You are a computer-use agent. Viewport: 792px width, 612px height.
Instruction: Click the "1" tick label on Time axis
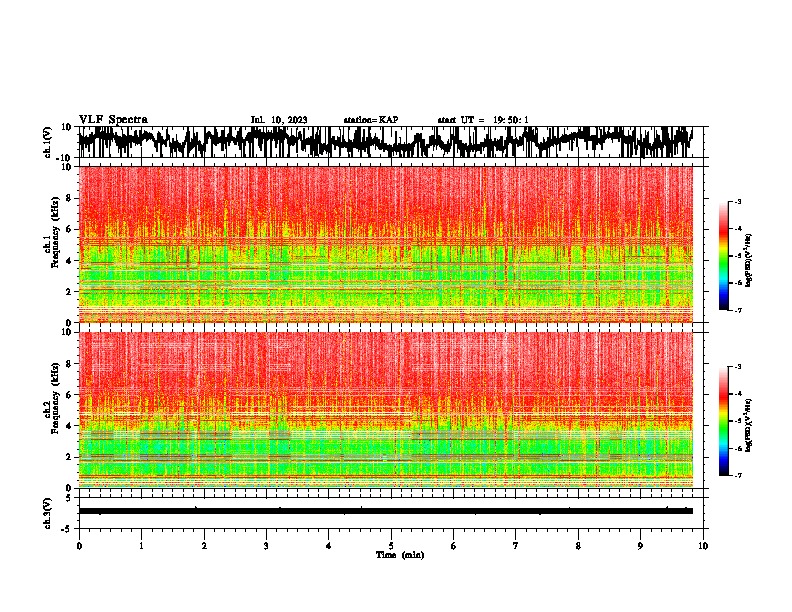point(141,546)
